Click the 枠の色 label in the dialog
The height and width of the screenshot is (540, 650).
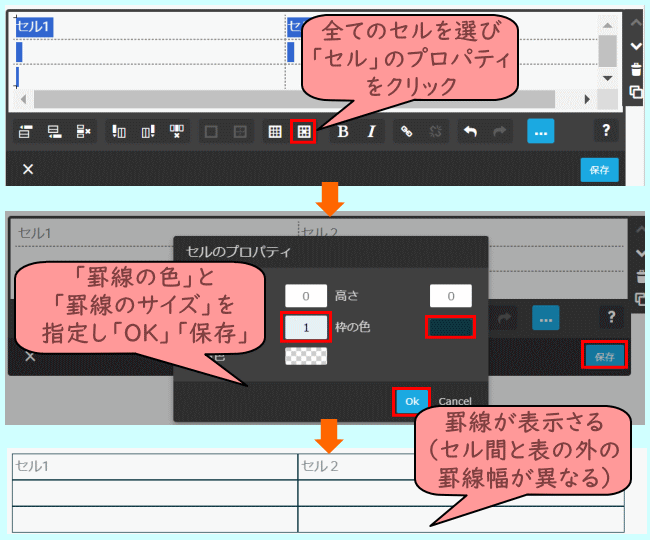pos(352,327)
